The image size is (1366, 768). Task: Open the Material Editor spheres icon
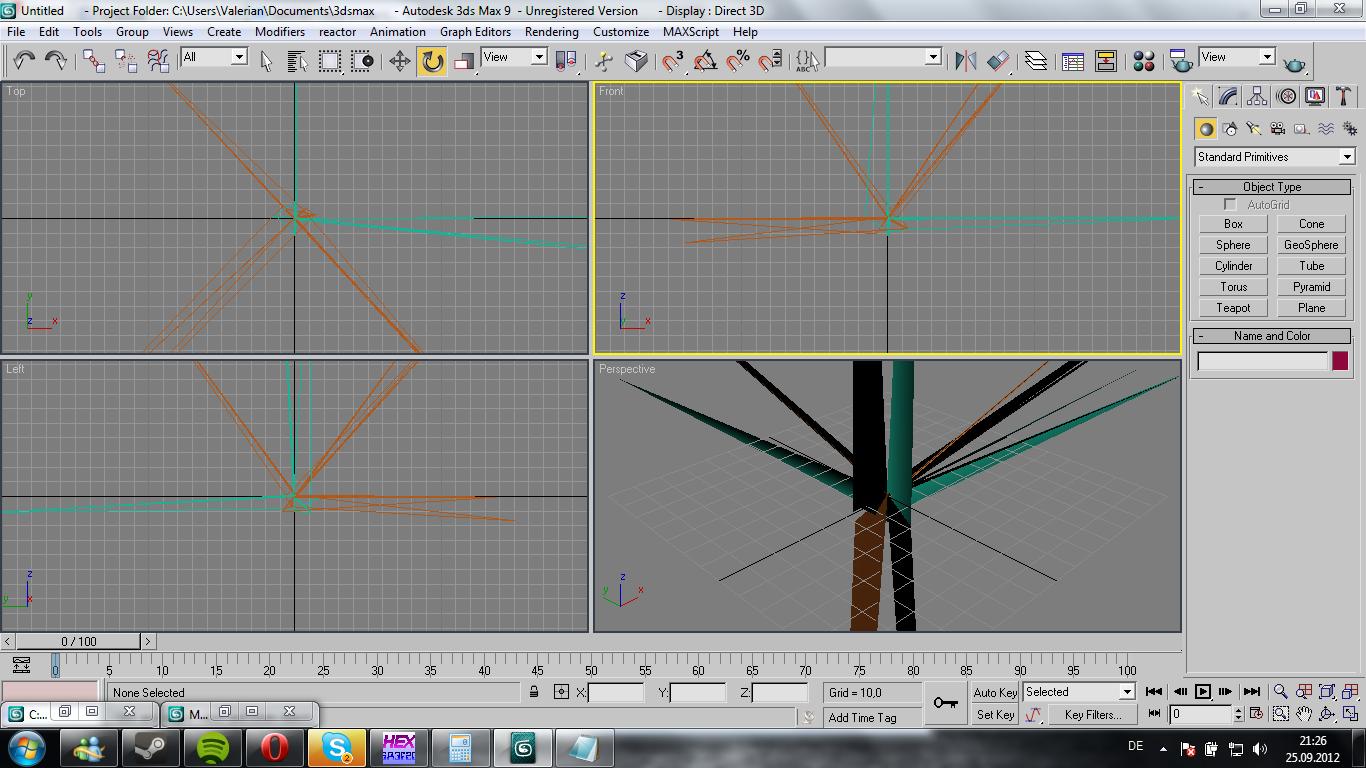tap(1144, 61)
